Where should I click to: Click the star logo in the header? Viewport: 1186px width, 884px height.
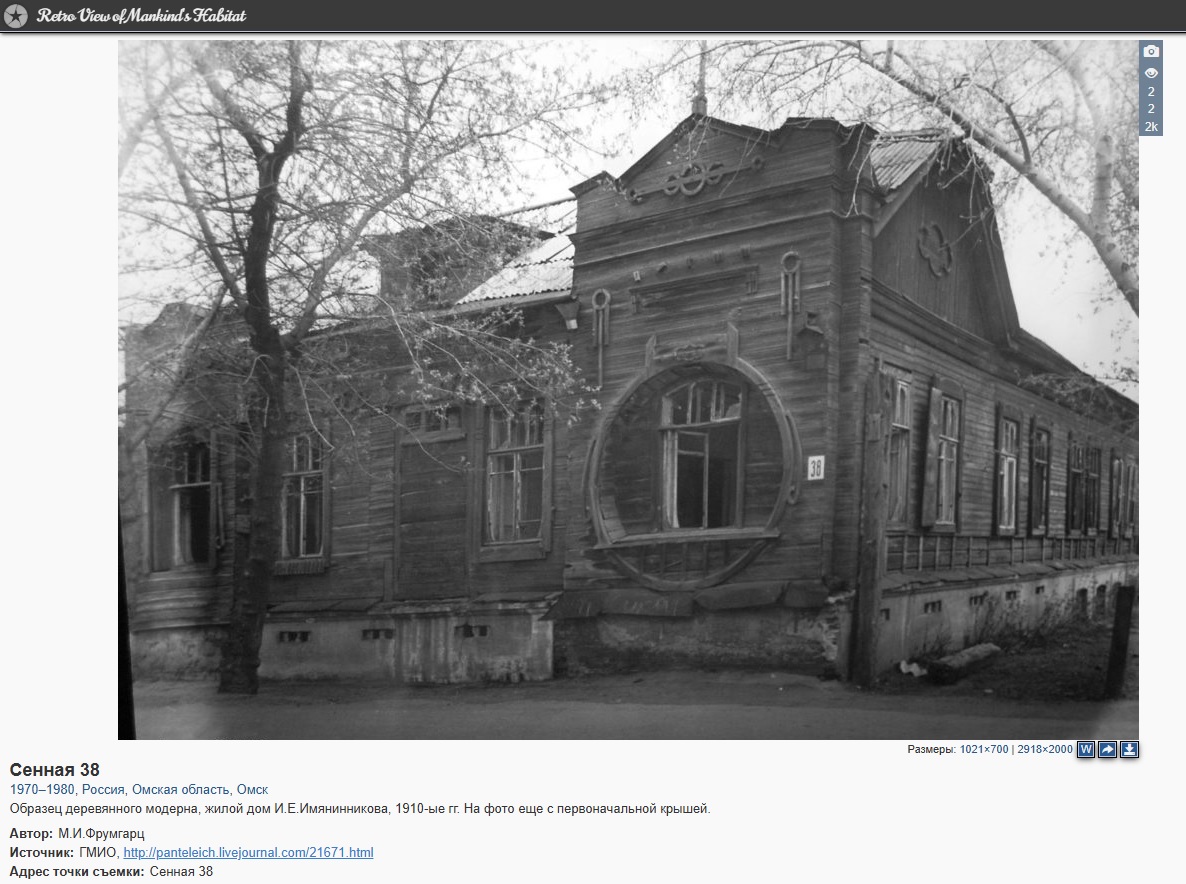16,16
